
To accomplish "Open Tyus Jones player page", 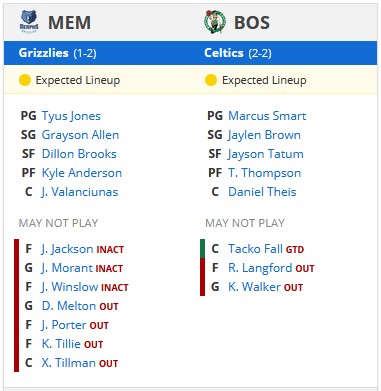I will pyautogui.click(x=71, y=116).
